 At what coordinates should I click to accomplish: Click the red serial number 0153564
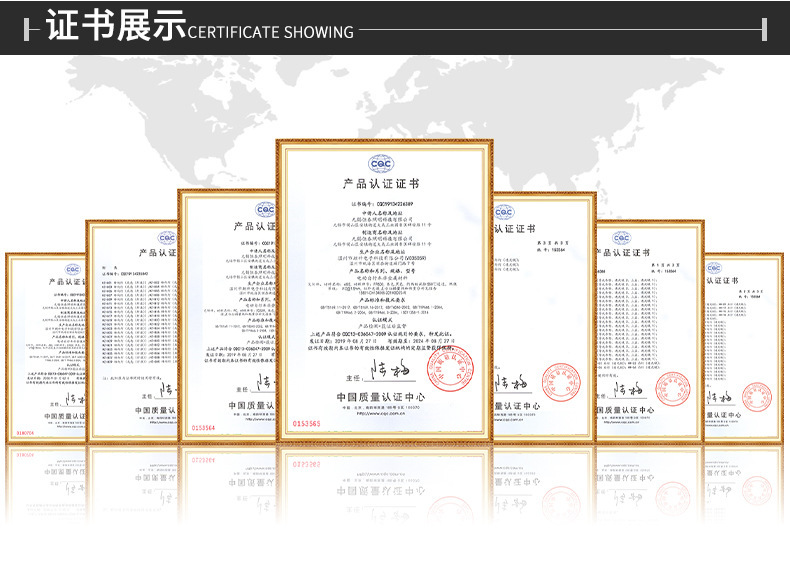203,428
